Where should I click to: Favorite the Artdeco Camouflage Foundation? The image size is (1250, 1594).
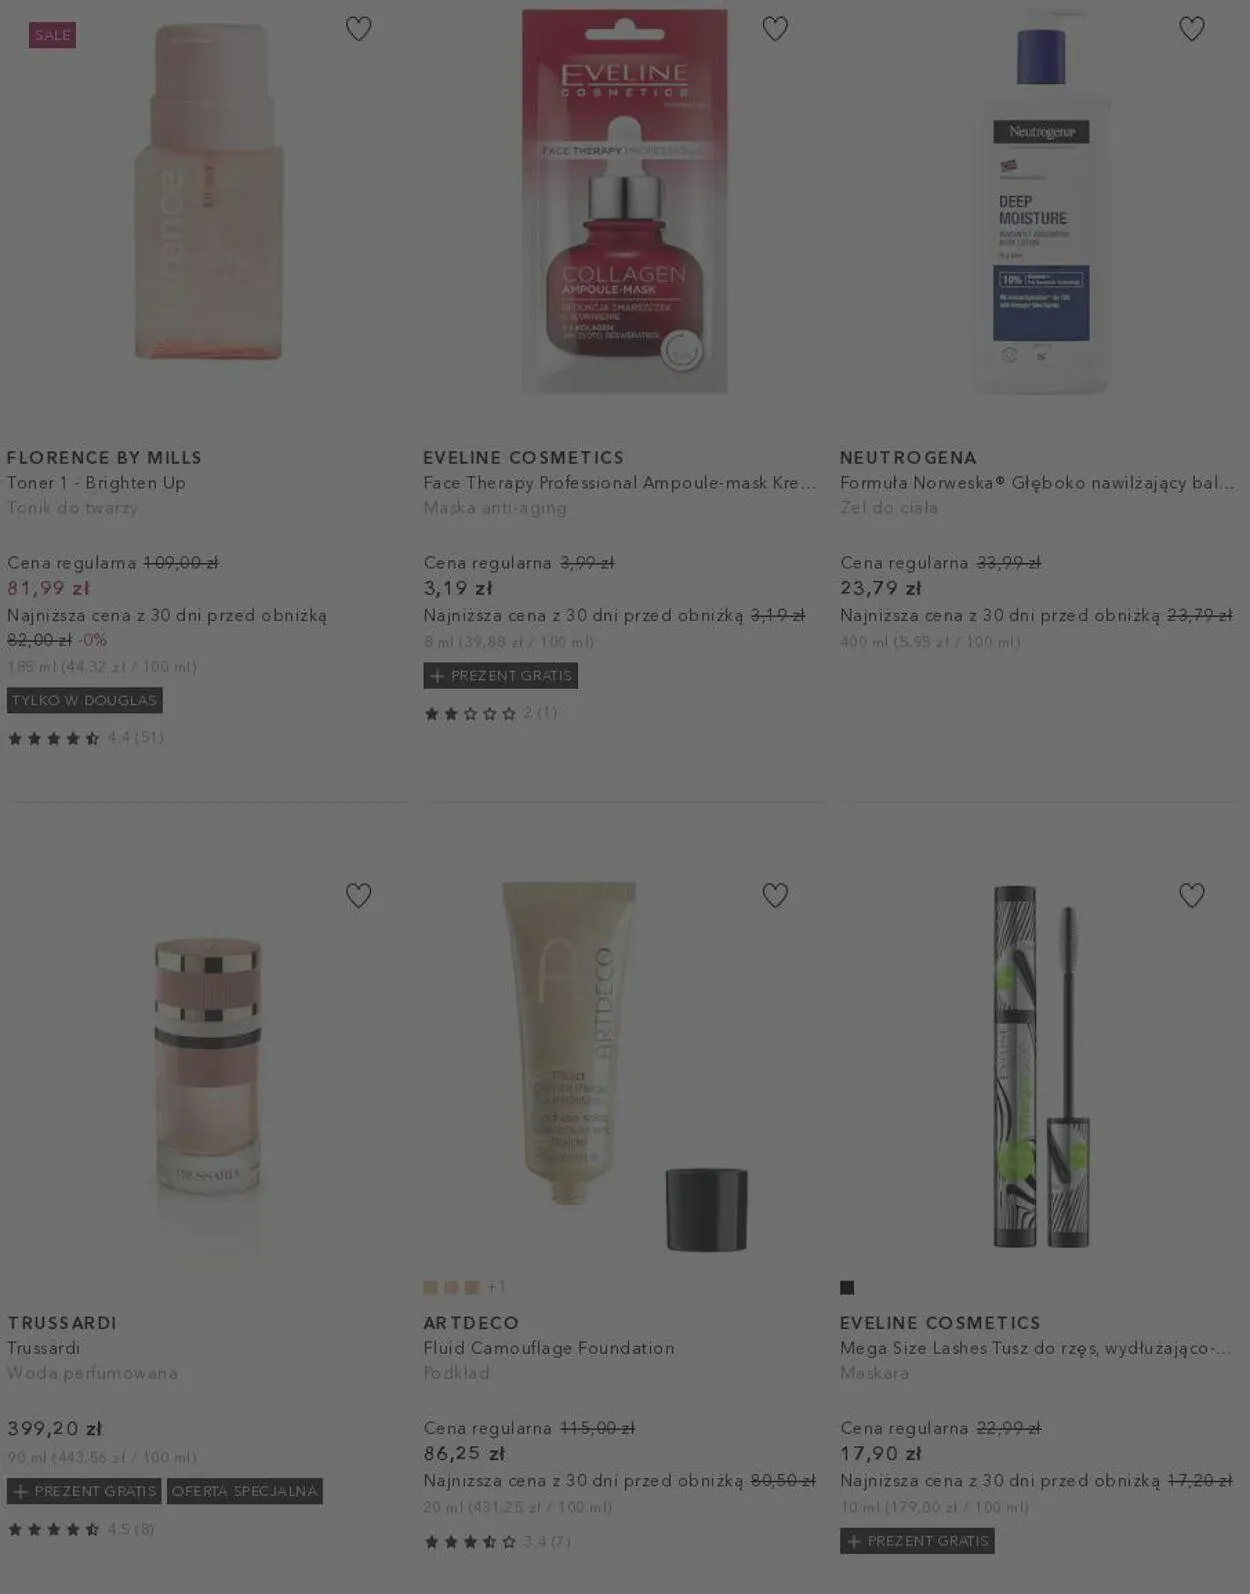(775, 895)
